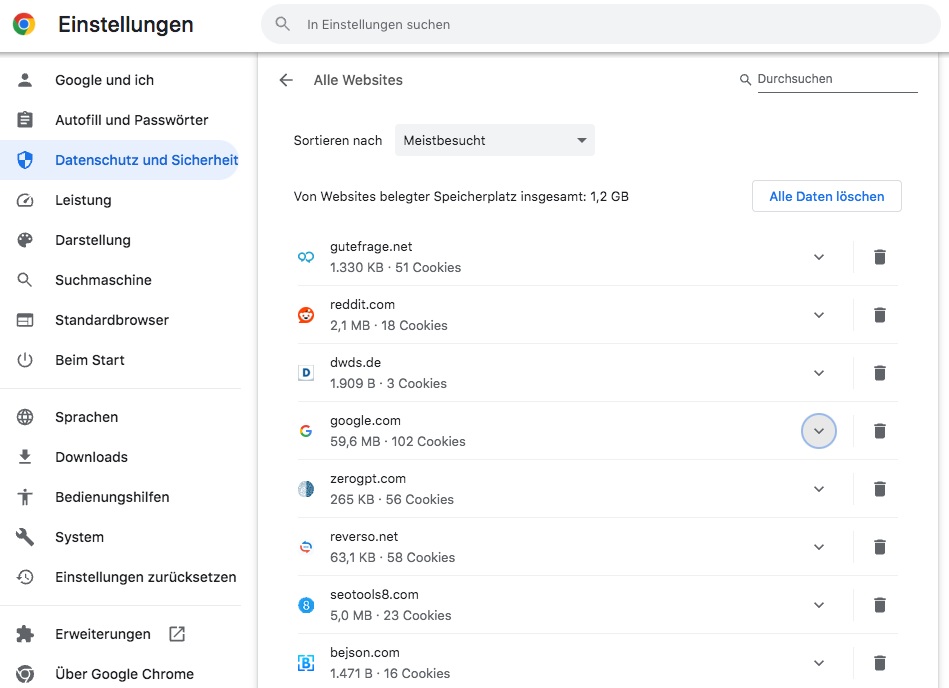949x688 pixels.
Task: Delete google.com stored data trash icon
Action: (x=879, y=431)
